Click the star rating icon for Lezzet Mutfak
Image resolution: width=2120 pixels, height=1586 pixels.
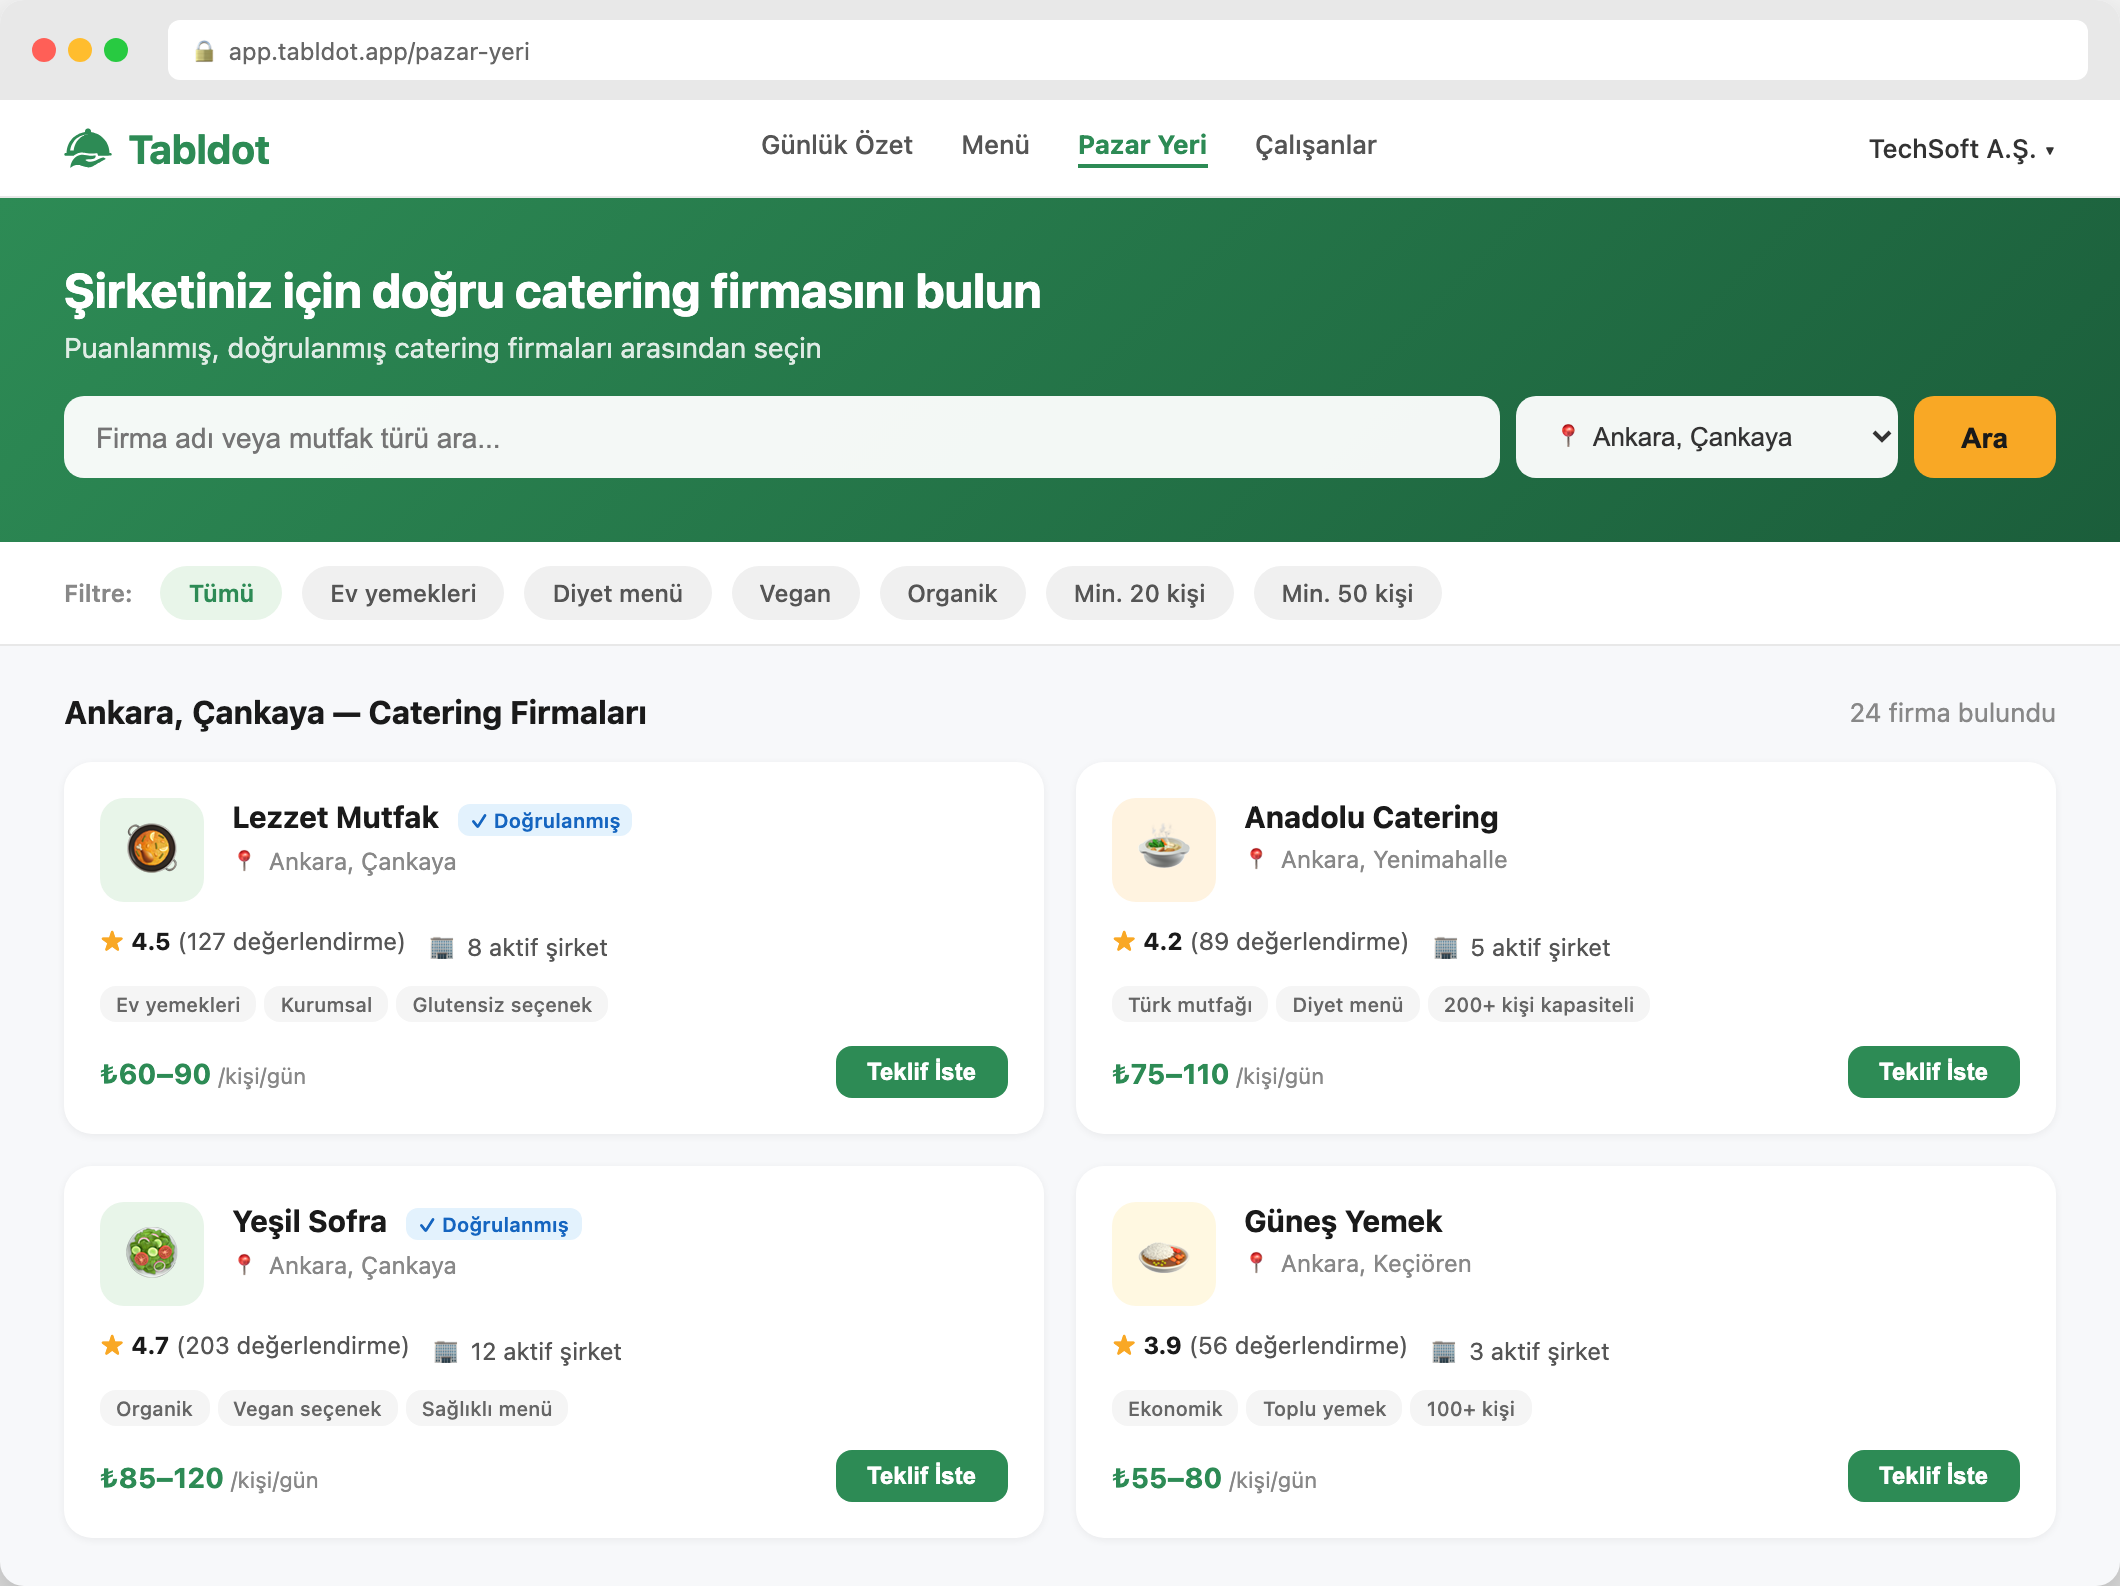[112, 942]
